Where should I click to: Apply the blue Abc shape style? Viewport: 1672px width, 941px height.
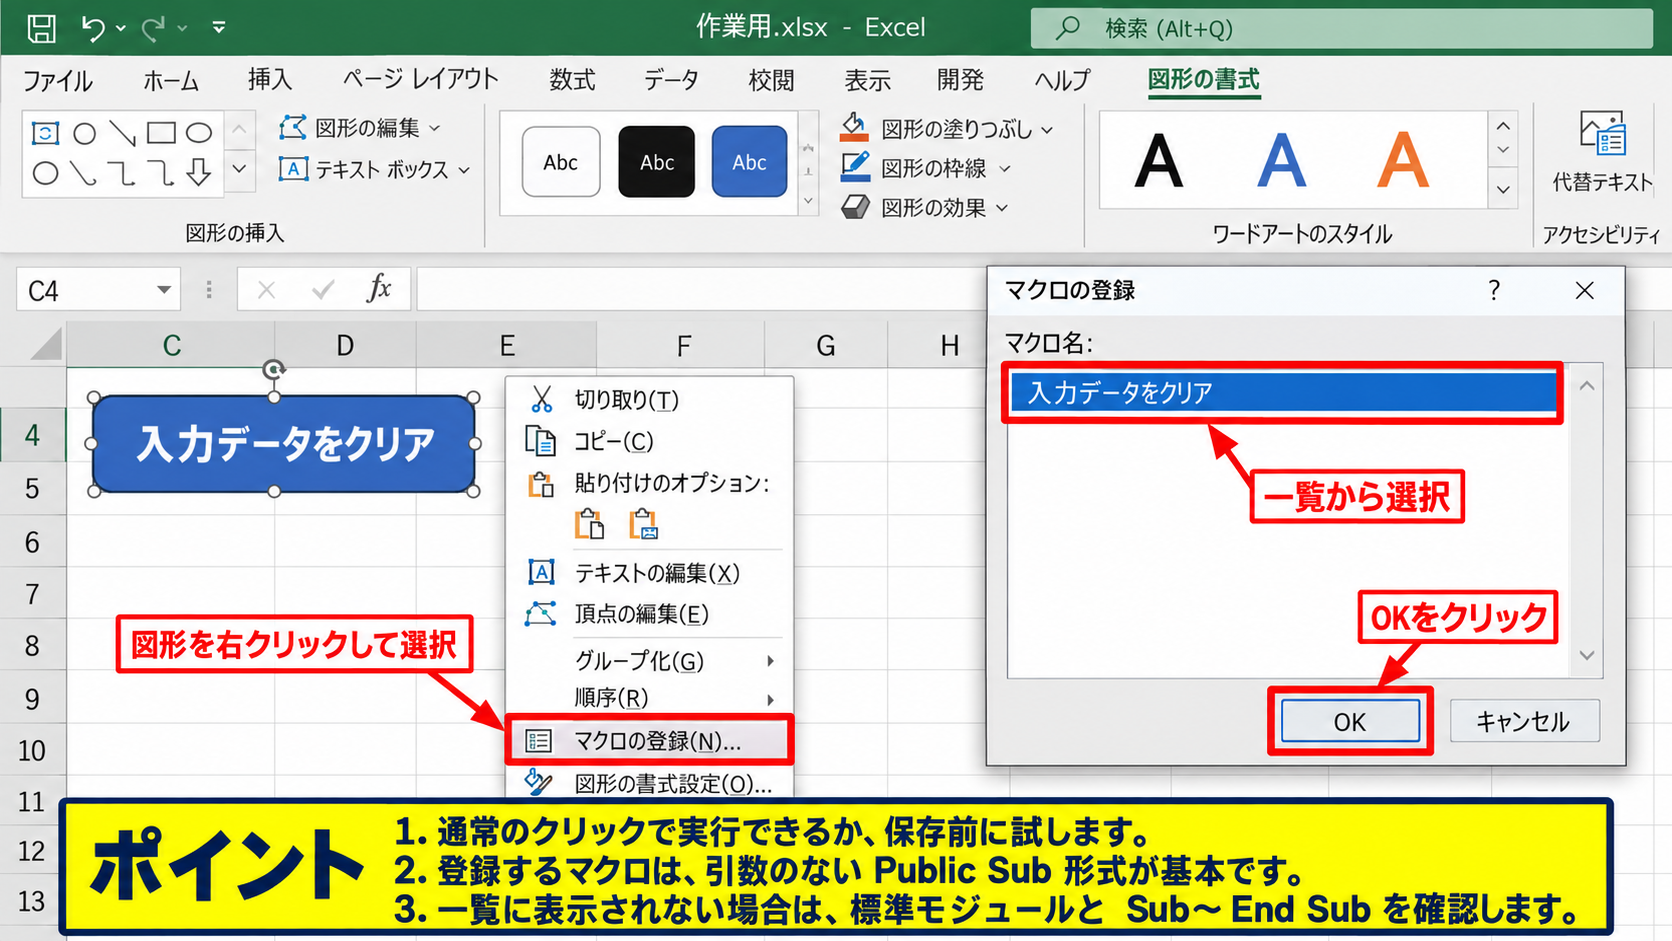(x=749, y=162)
